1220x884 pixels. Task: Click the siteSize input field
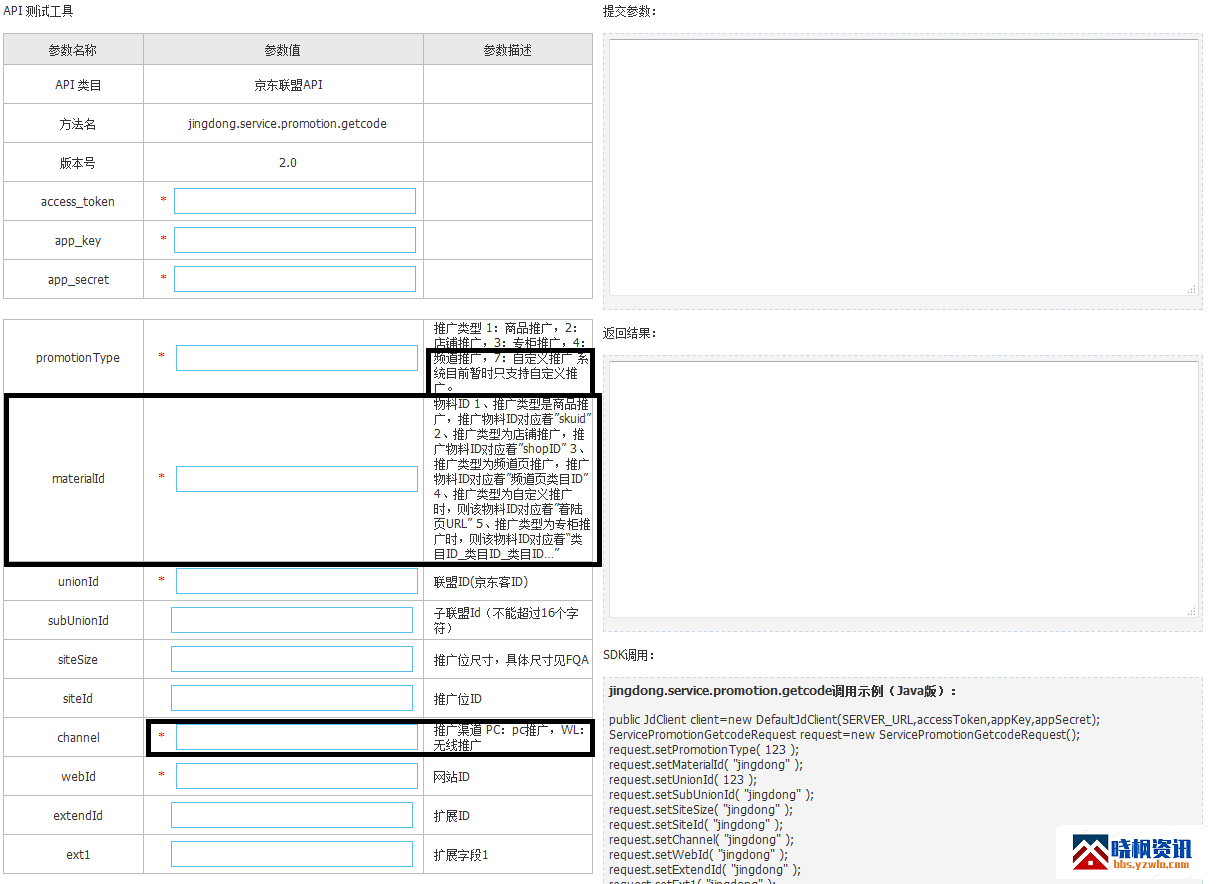tap(292, 659)
